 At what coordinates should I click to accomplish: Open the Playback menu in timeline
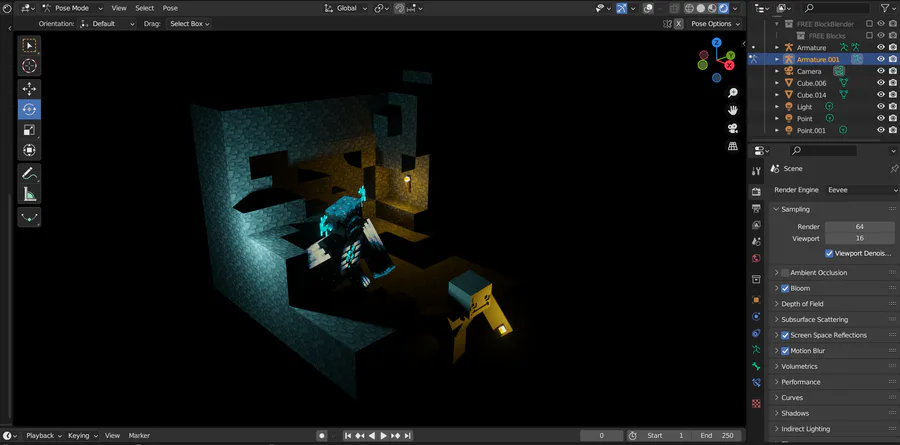coord(42,436)
